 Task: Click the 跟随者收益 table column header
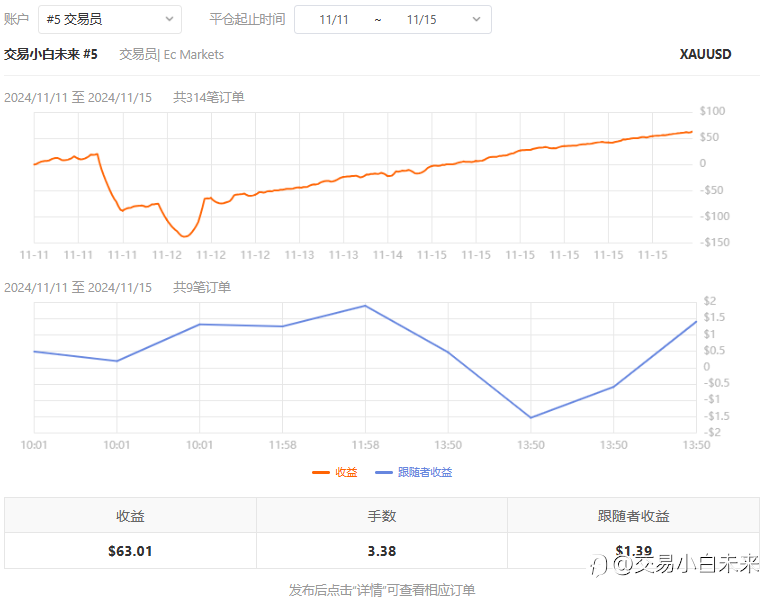tap(633, 516)
